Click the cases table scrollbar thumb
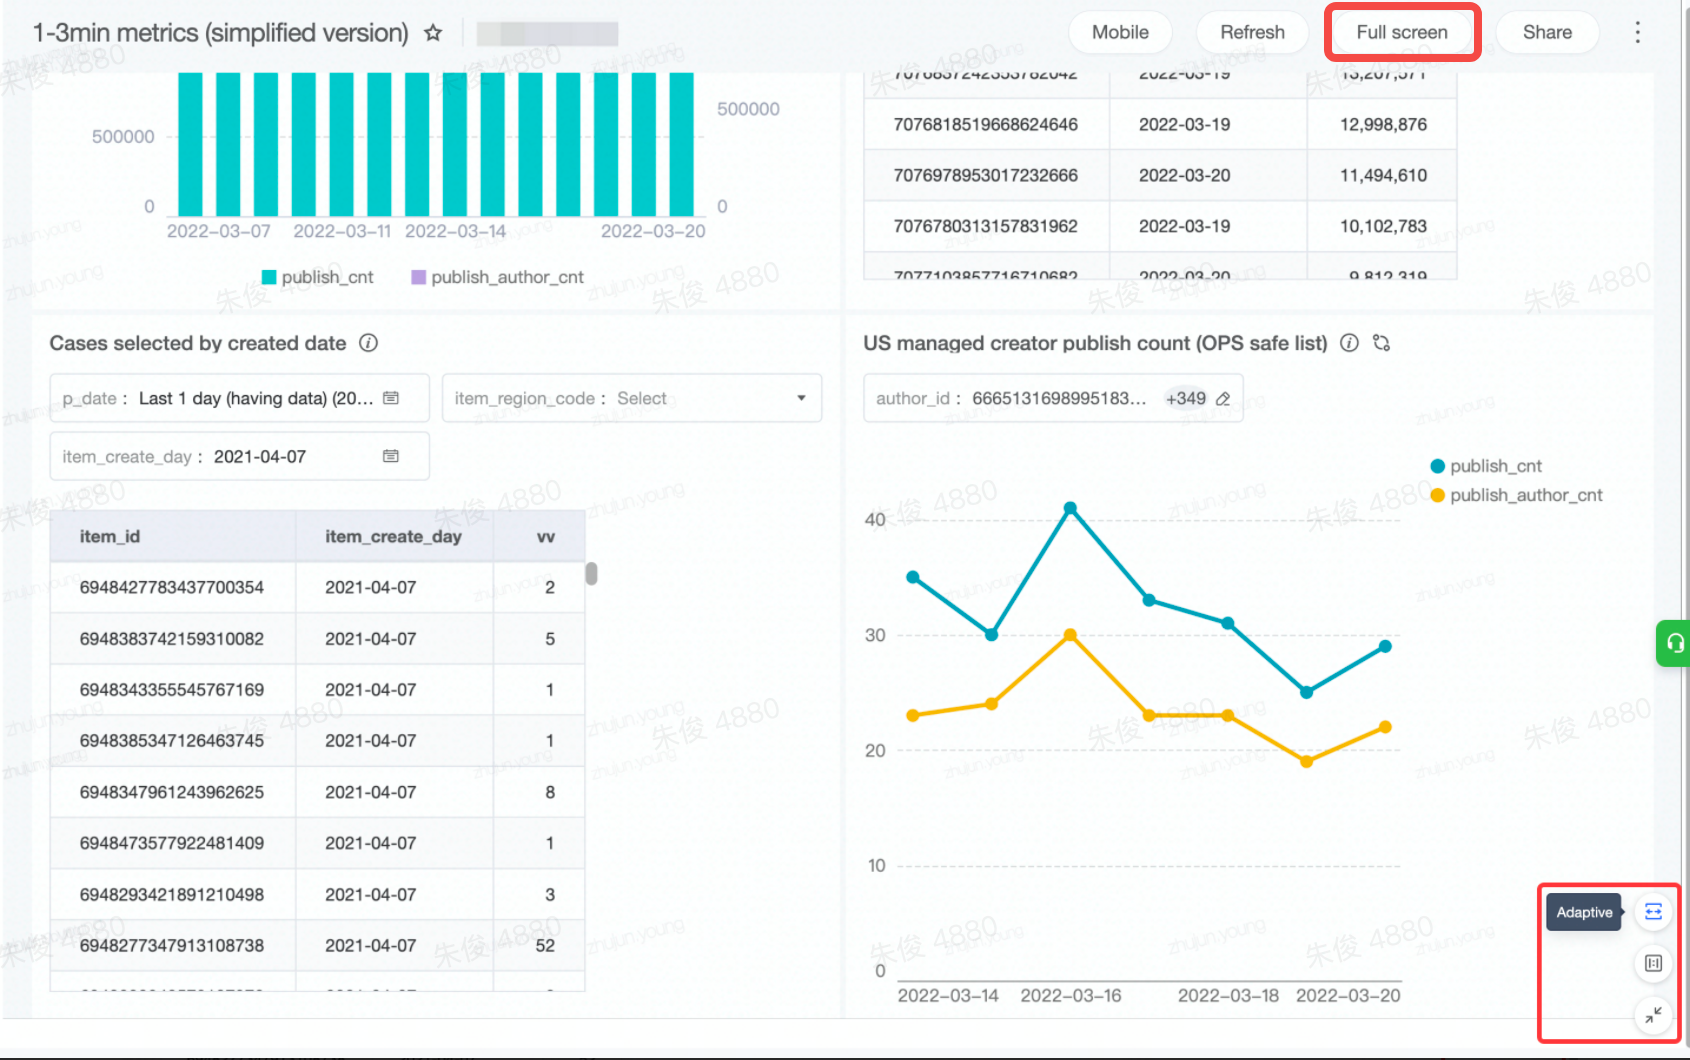 point(591,573)
